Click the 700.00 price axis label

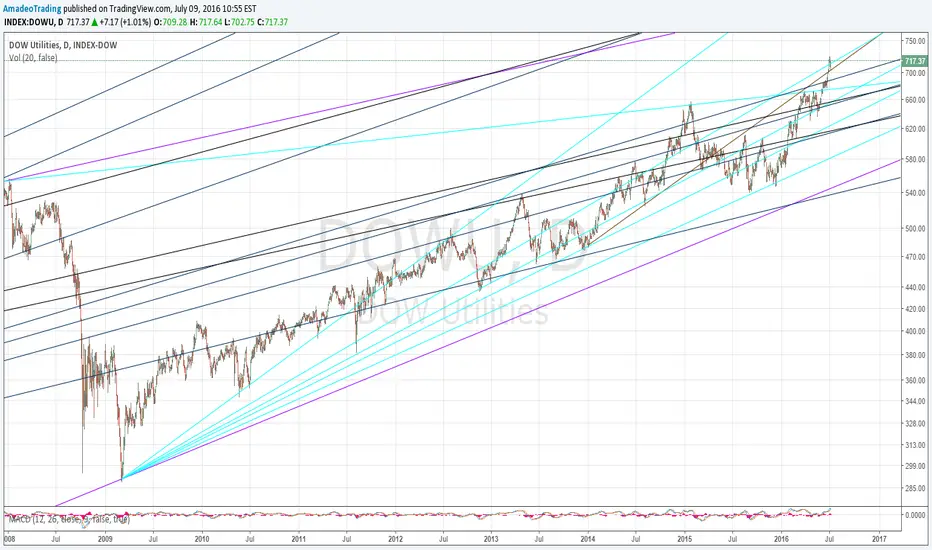click(x=915, y=73)
